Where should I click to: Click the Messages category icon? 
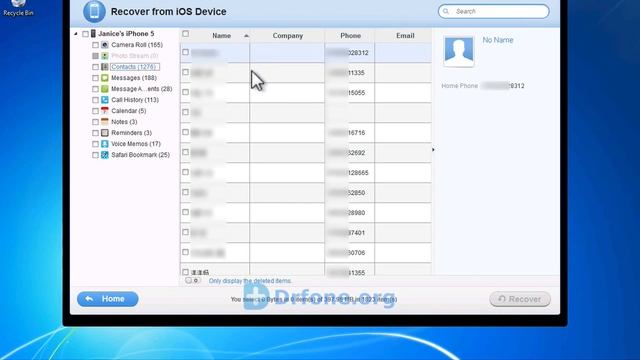[x=105, y=78]
